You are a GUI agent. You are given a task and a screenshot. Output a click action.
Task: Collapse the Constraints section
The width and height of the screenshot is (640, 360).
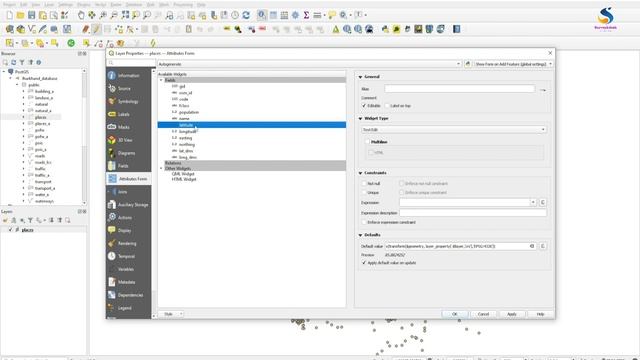(x=360, y=173)
